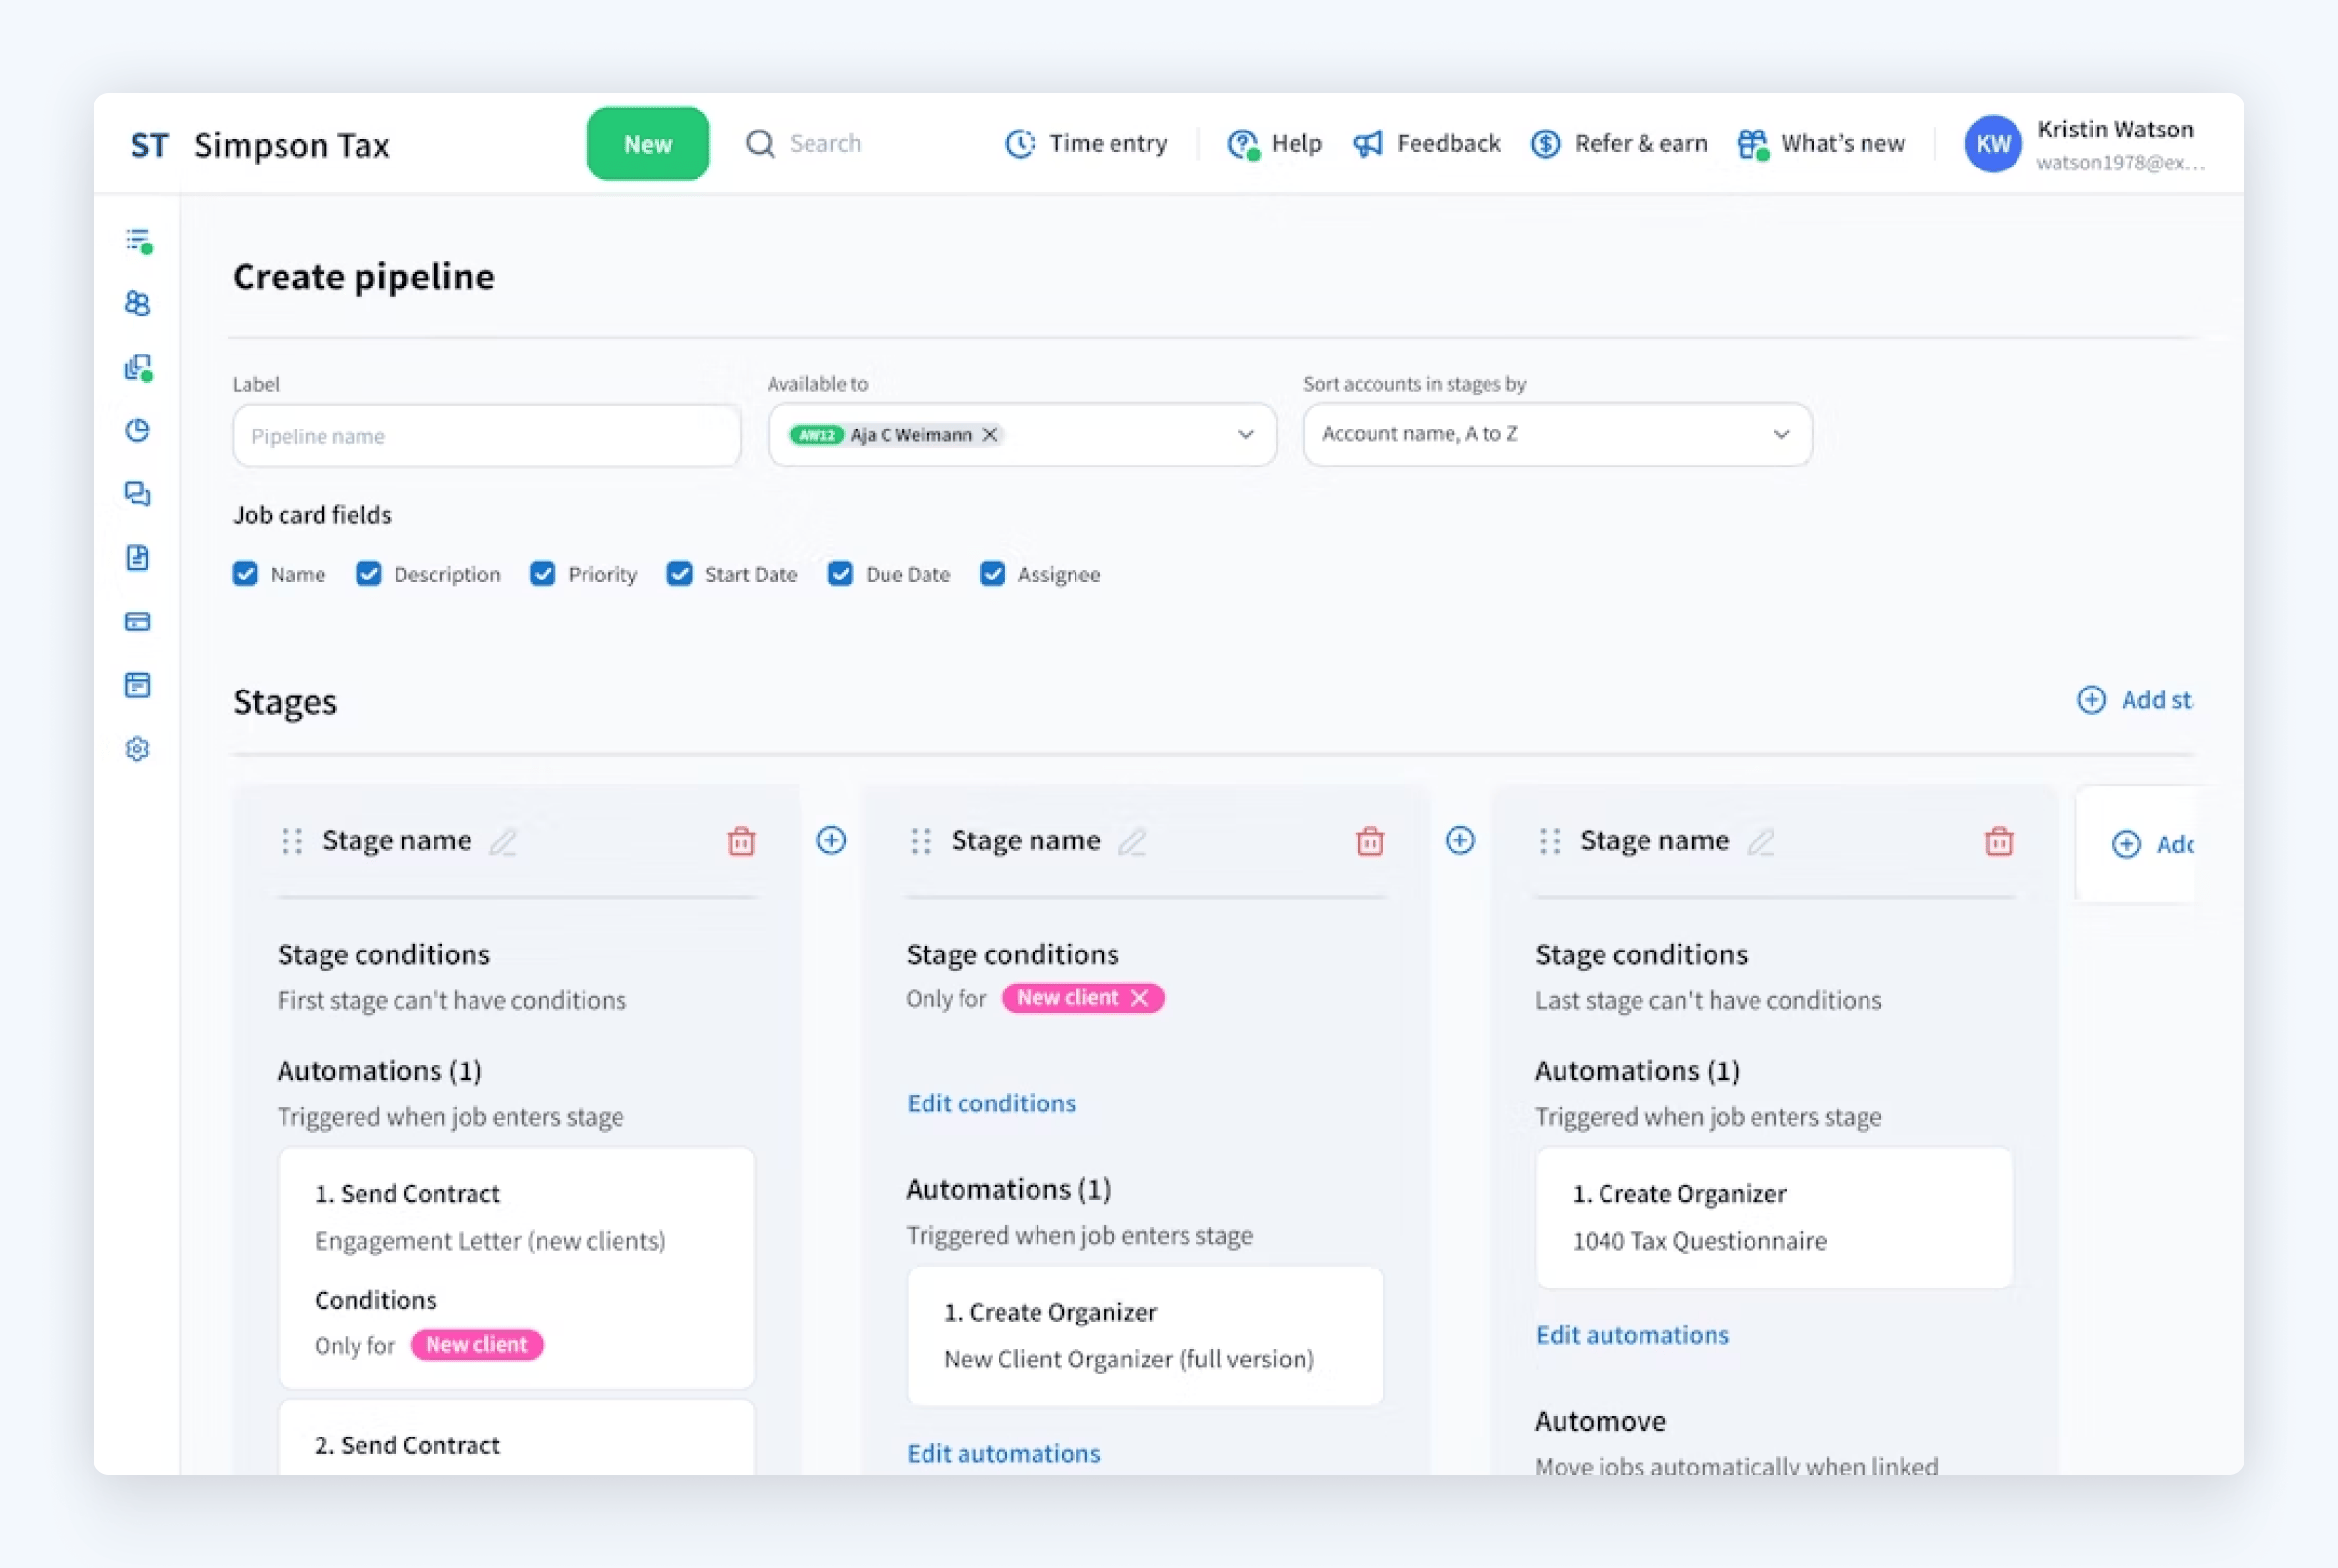Viewport: 2338px width, 1568px height.
Task: Click the Refer & earn dollar icon
Action: tap(1546, 144)
